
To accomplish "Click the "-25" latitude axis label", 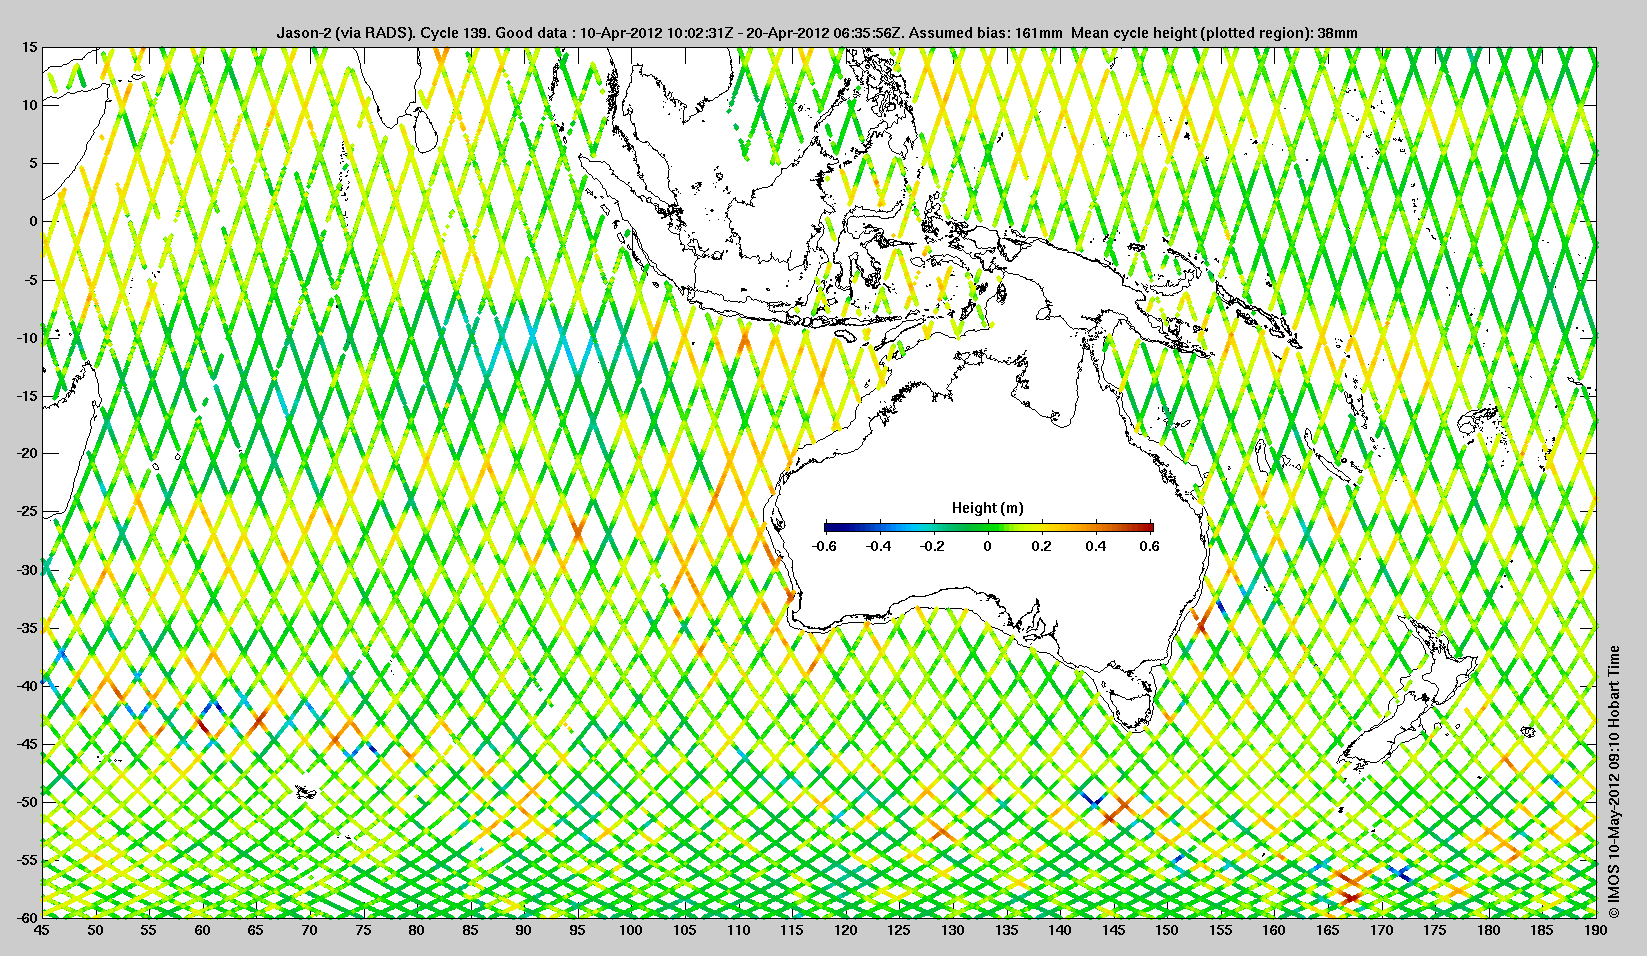I will tap(27, 511).
